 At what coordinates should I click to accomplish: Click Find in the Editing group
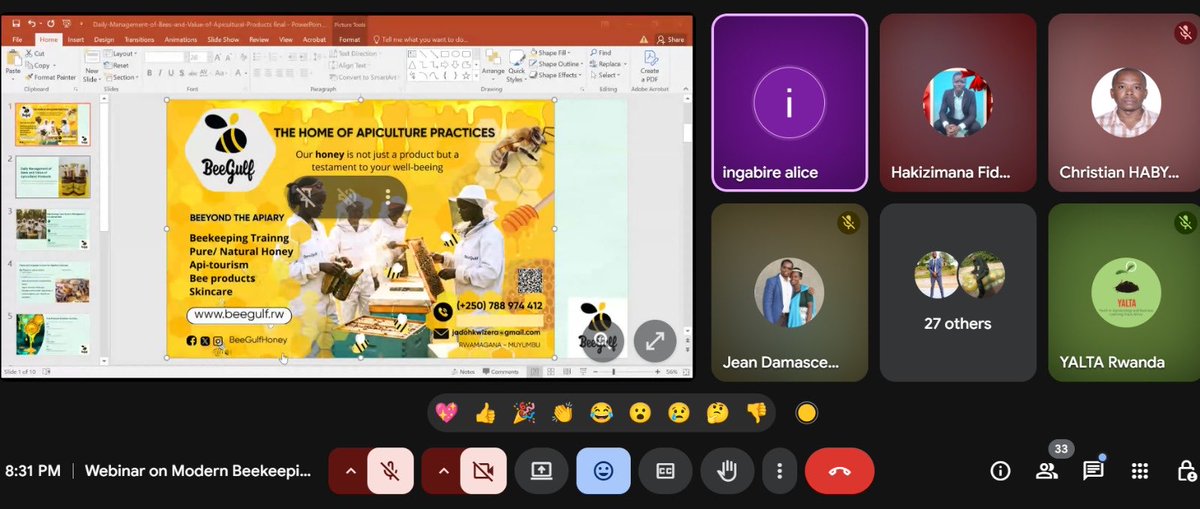click(602, 52)
